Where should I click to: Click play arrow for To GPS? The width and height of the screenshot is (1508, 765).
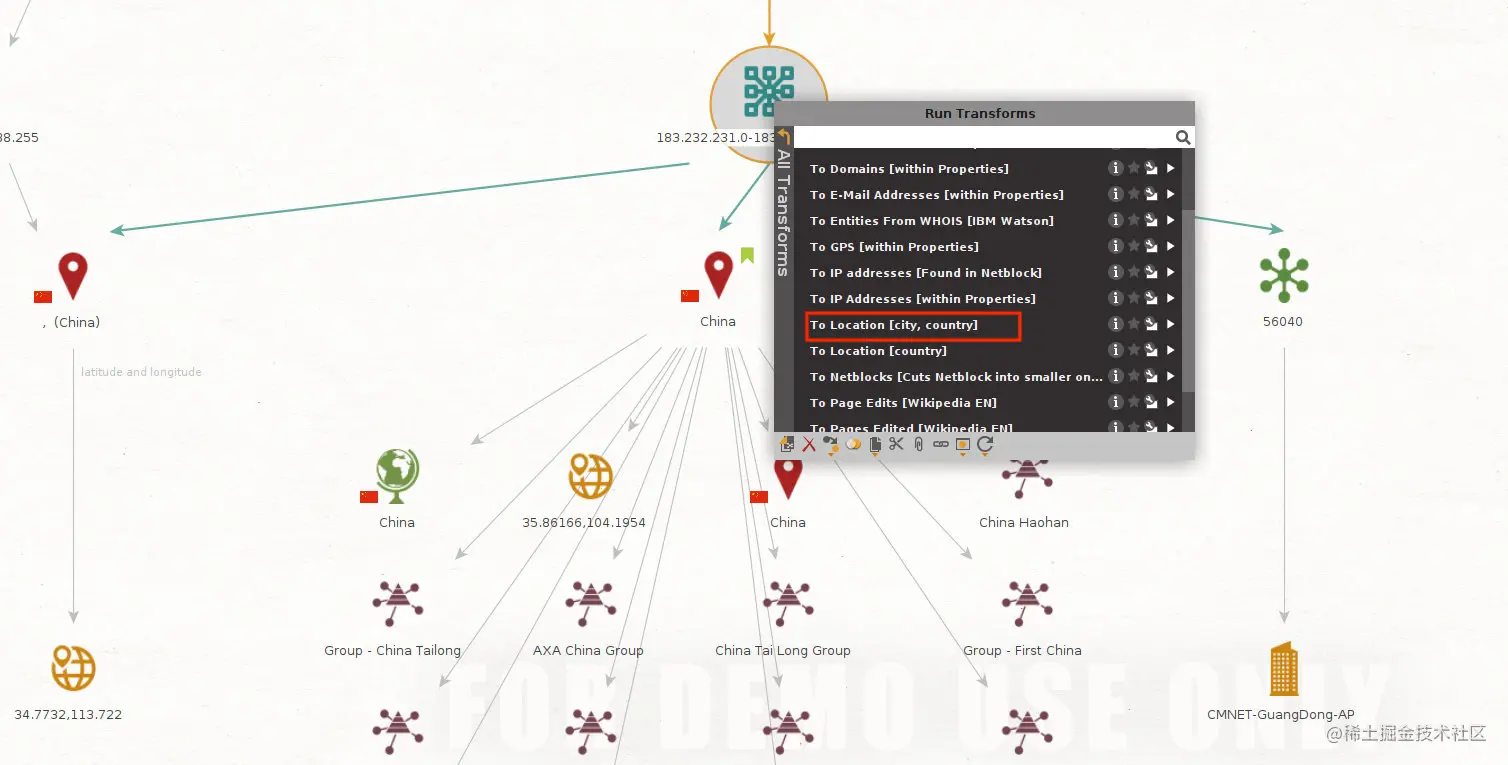[x=1170, y=246]
